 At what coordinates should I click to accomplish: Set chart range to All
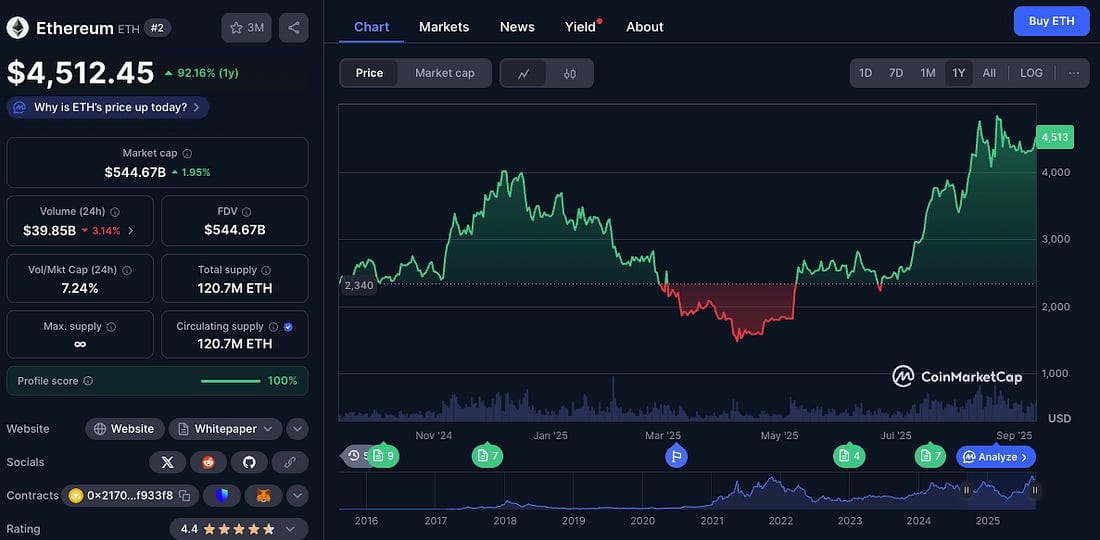pyautogui.click(x=989, y=73)
